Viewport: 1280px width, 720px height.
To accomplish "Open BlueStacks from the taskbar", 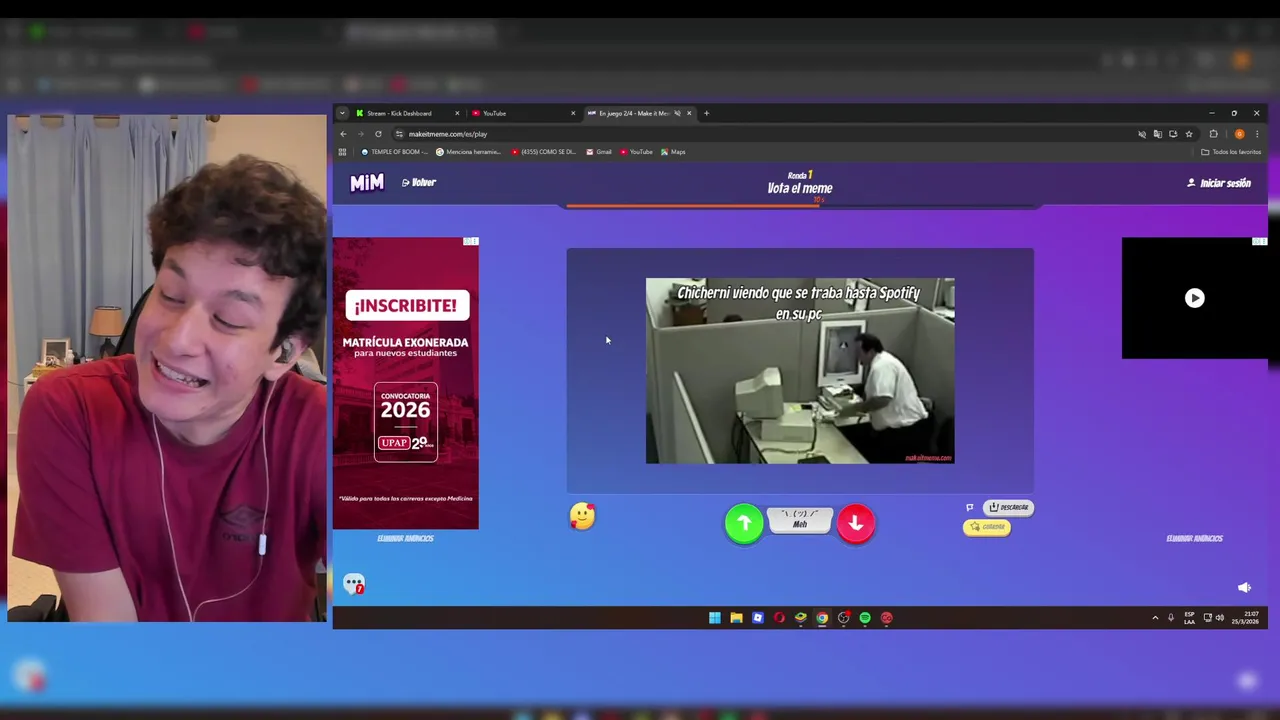I will [800, 618].
